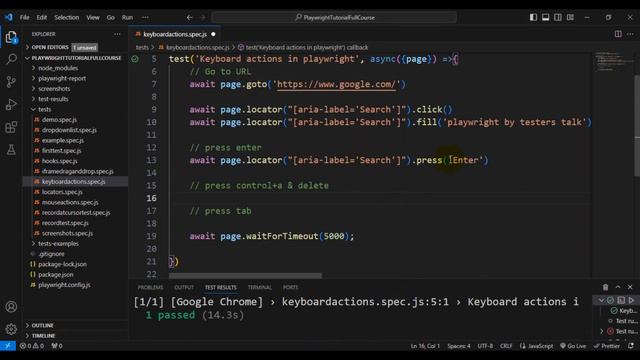The width and height of the screenshot is (640, 360).
Task: Open editor More Actions ellipsis
Action: 630,34
